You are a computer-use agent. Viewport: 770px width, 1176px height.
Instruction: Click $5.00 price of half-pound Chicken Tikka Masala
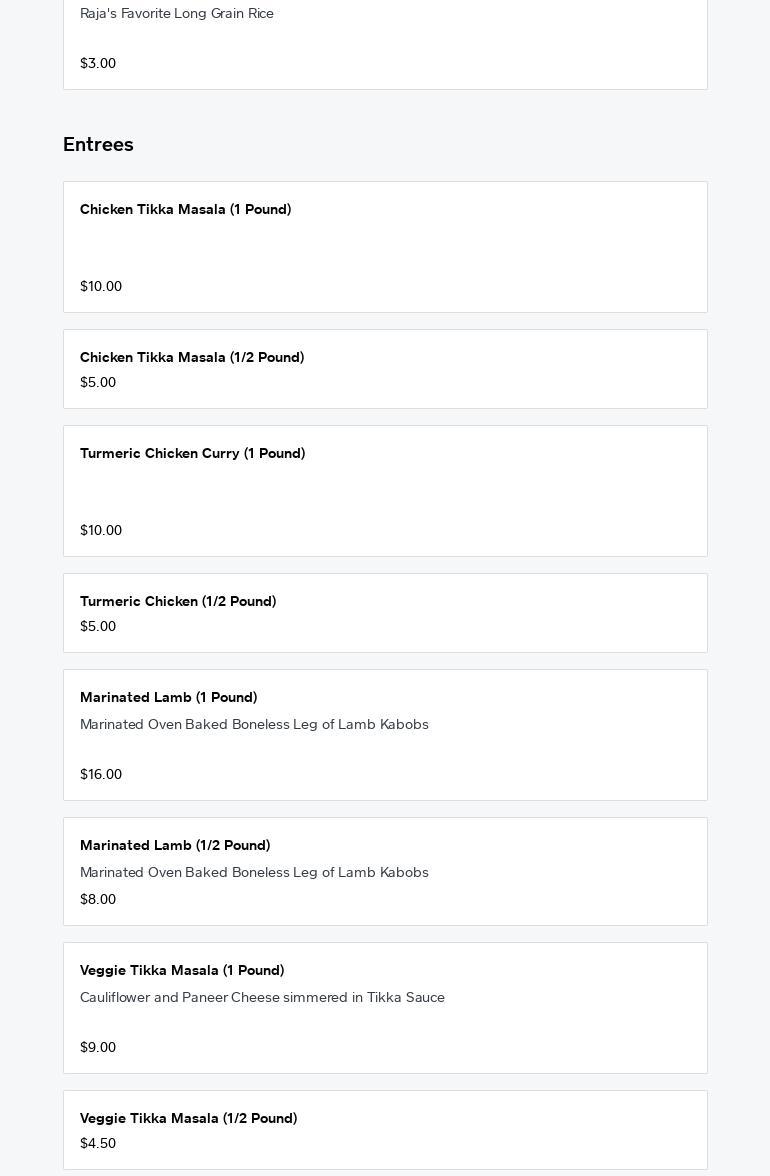pyautogui.click(x=98, y=383)
